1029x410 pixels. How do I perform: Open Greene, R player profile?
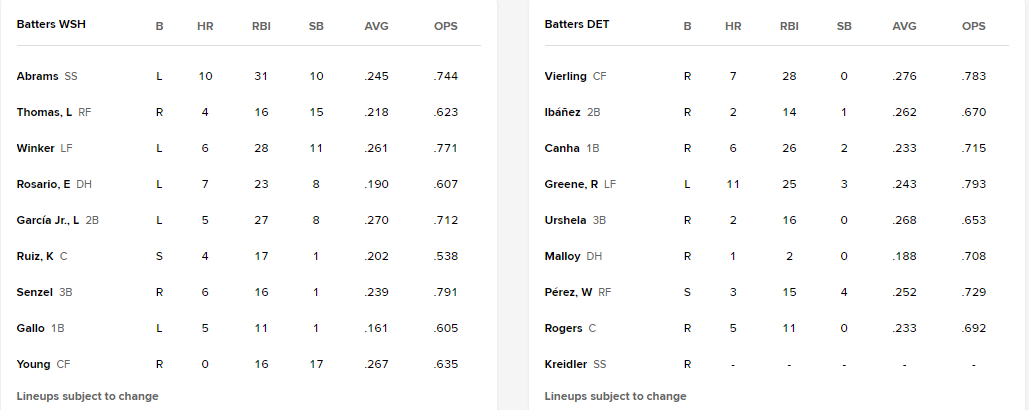(x=571, y=184)
